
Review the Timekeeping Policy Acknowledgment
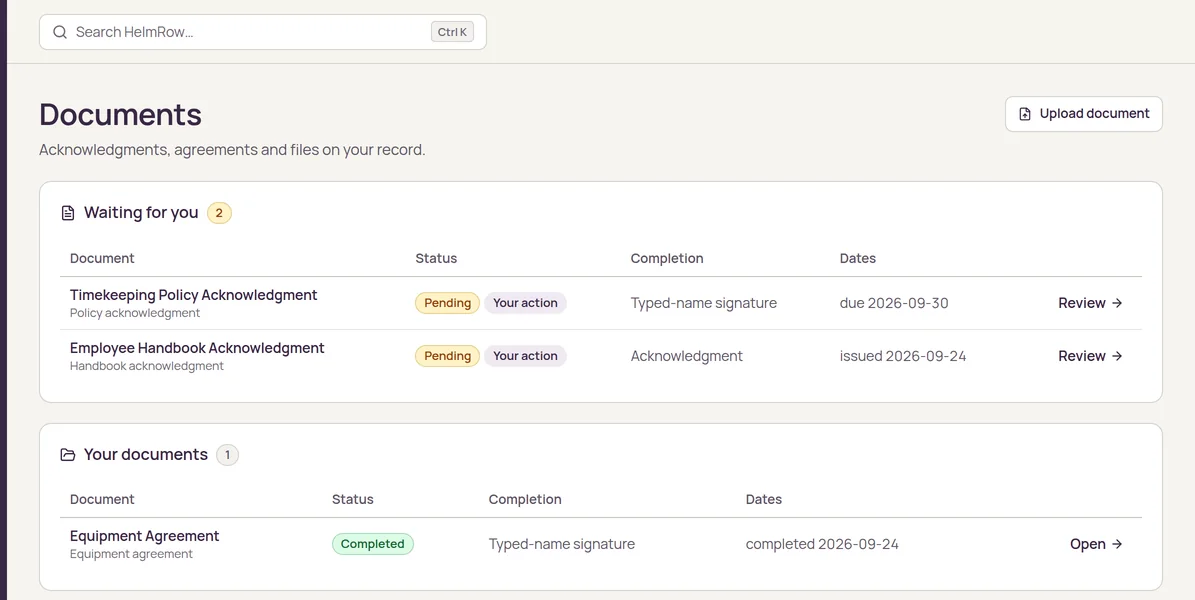tap(1091, 303)
